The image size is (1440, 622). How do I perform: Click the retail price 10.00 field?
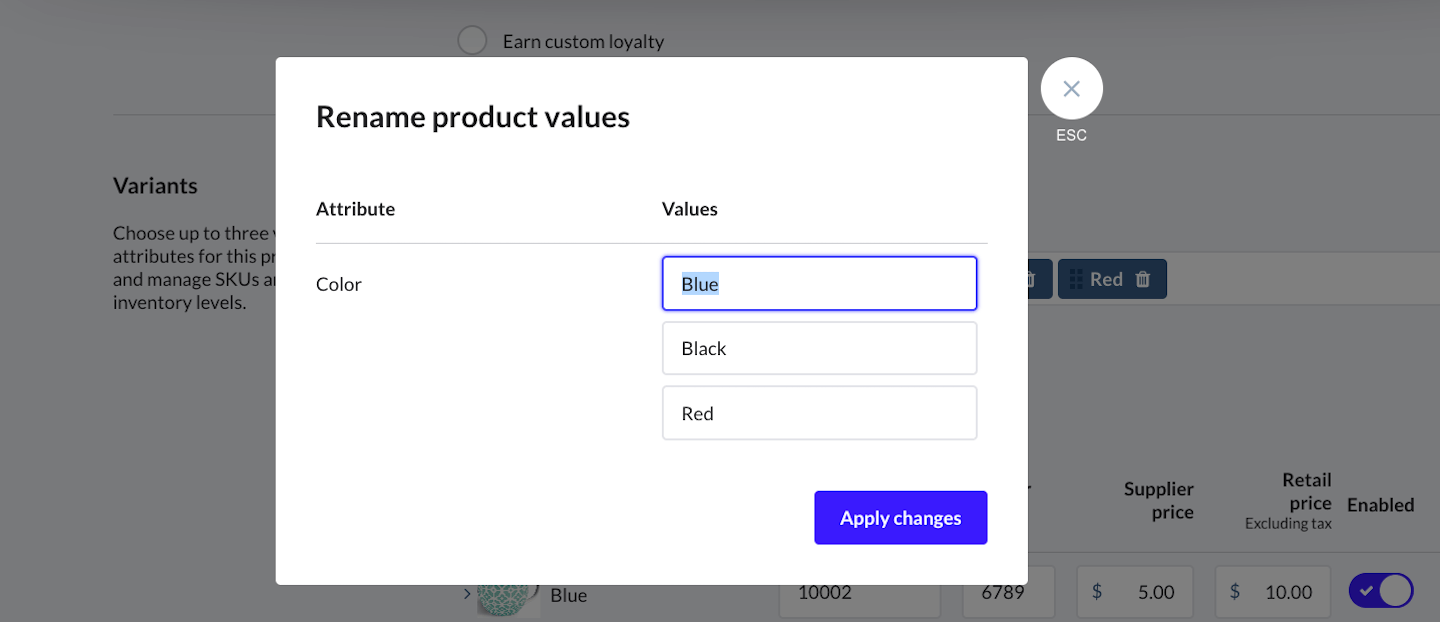[x=1272, y=592]
